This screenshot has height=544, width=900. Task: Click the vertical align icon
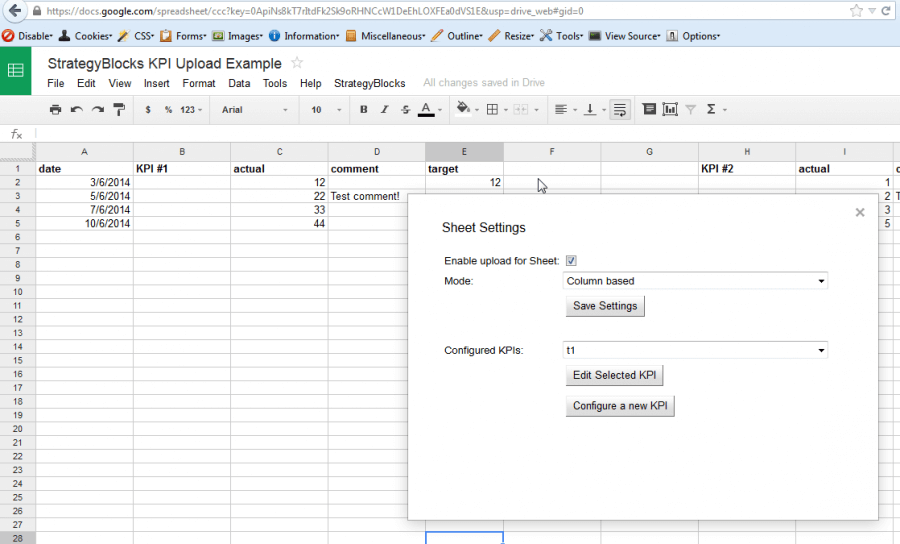tap(589, 110)
